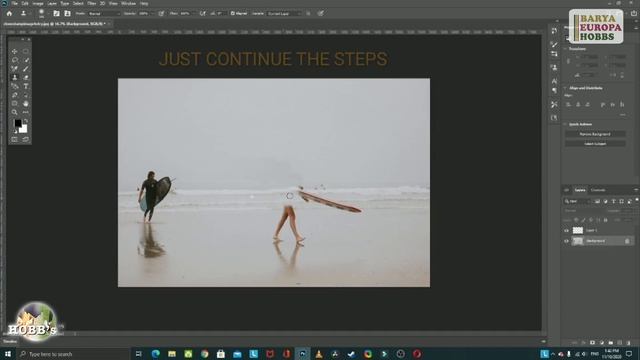Toggle layer filtering switch on or off
Image resolution: width=640 pixels, height=360 pixels.
pos(637,200)
